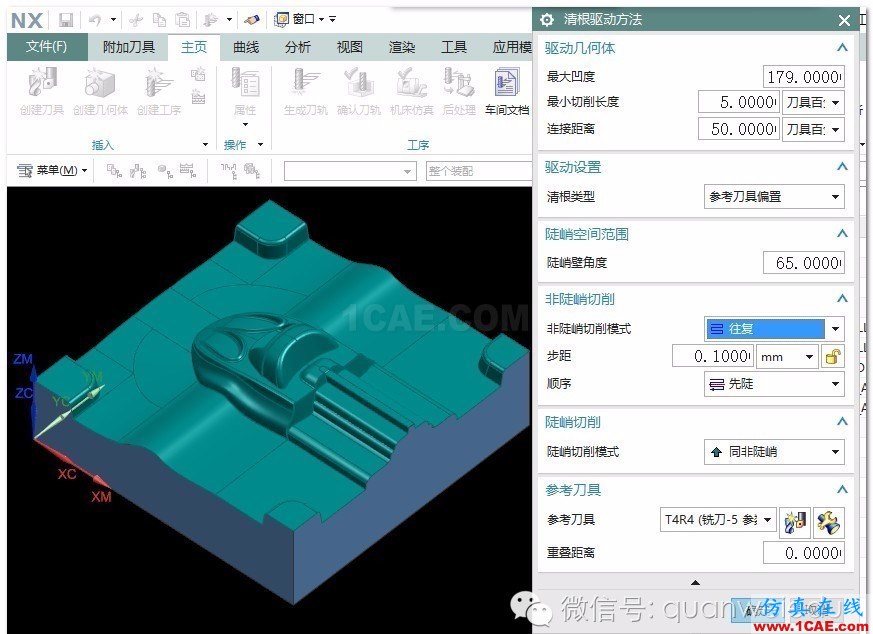Click the Copy icon in the quick toolbar
The image size is (873, 634).
point(159,21)
